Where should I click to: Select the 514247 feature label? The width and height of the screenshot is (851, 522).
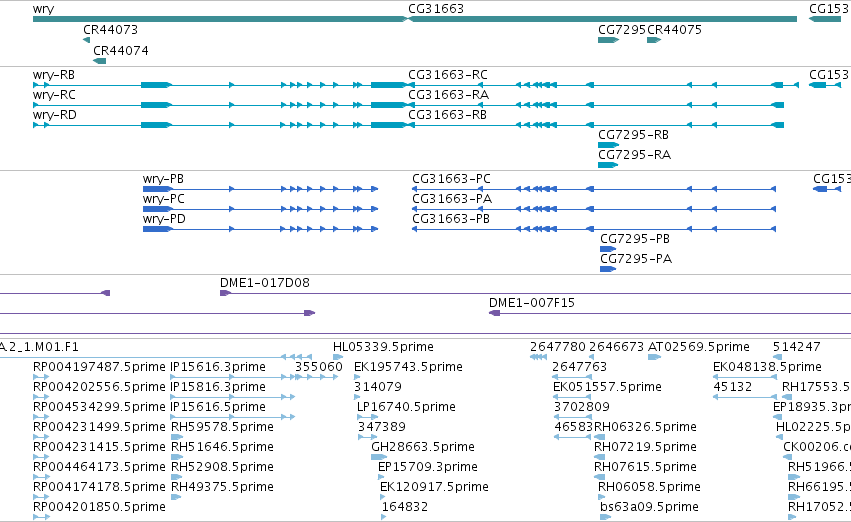tap(797, 347)
